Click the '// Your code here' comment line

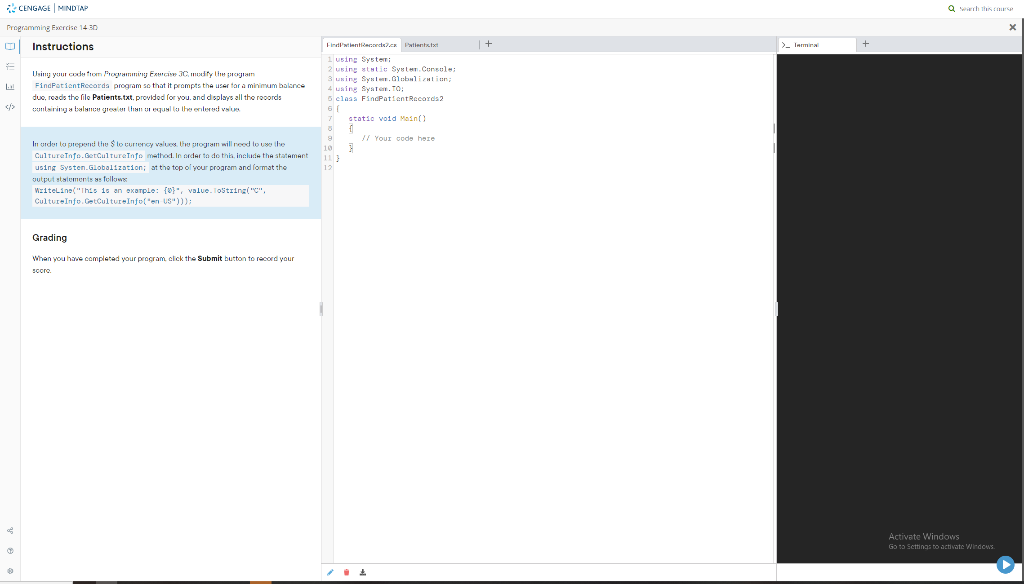click(x=398, y=138)
